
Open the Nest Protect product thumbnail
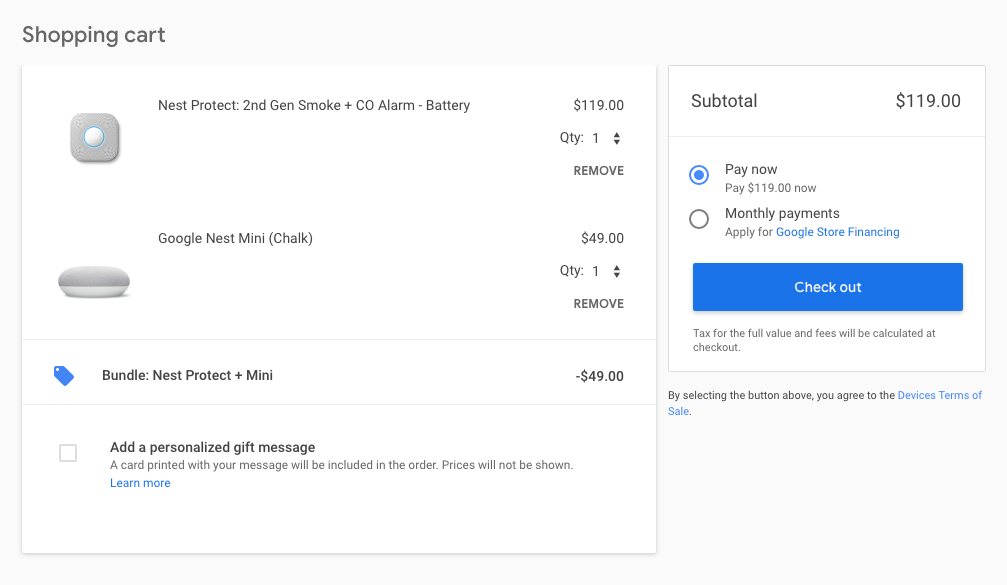click(95, 137)
